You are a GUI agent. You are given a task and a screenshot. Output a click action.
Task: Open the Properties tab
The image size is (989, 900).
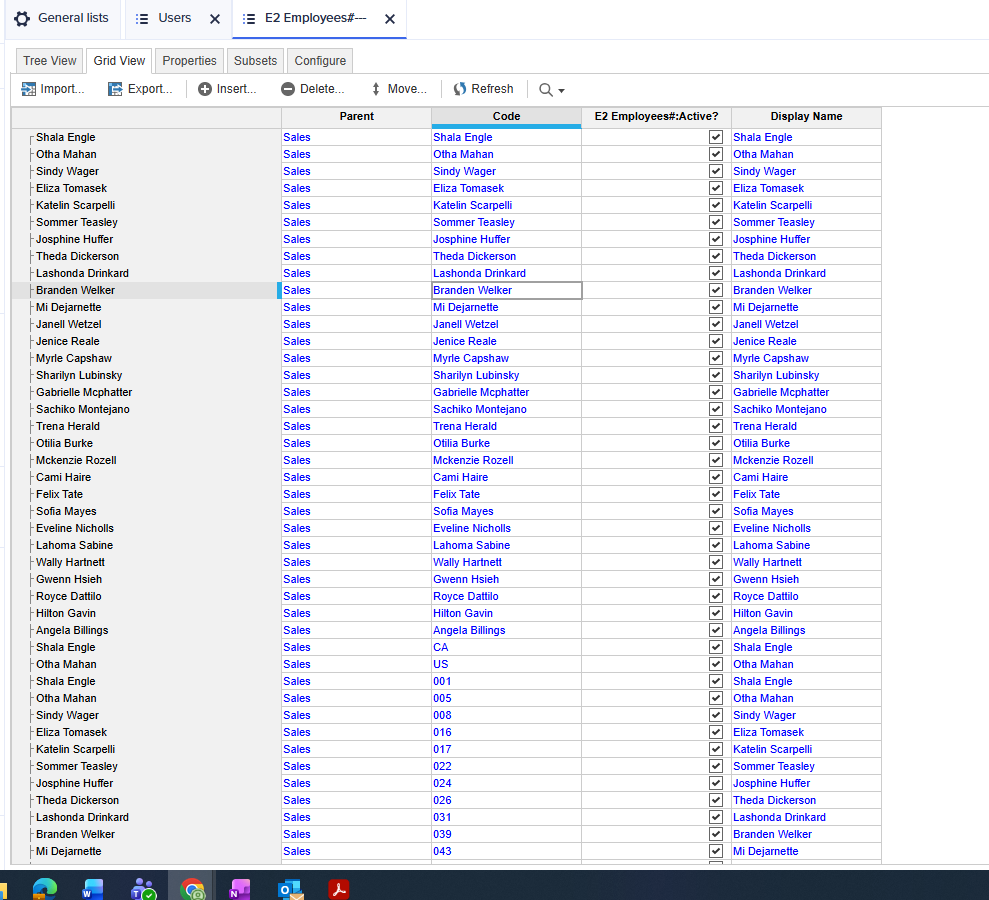point(189,61)
